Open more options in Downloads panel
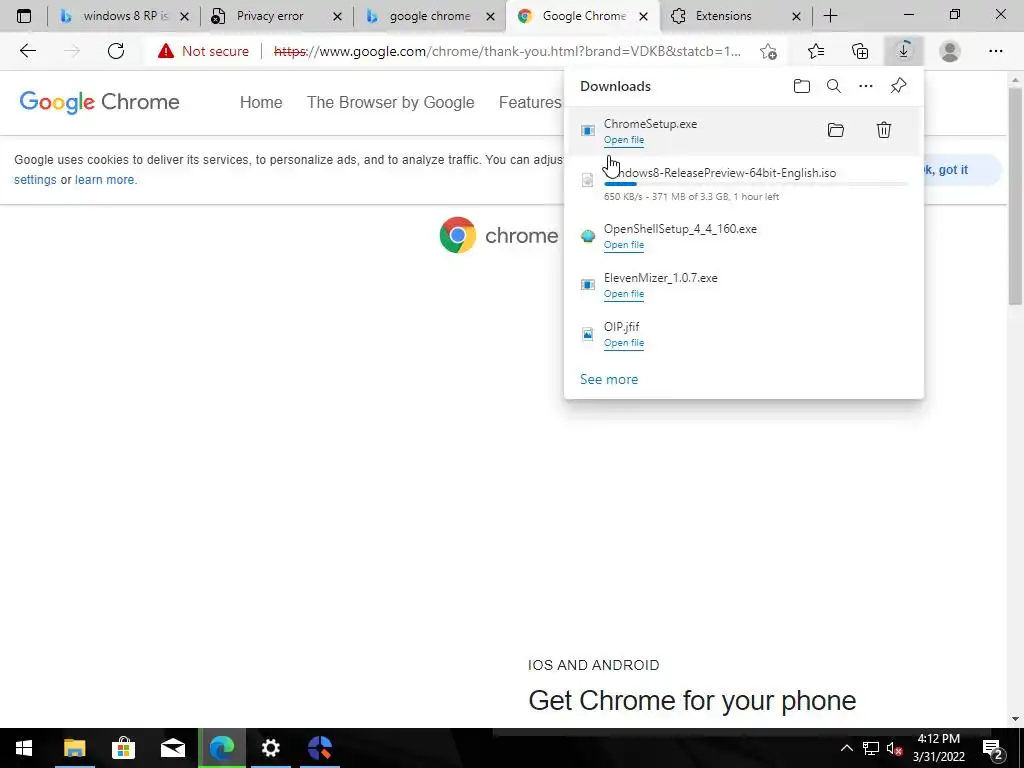Image resolution: width=1024 pixels, height=768 pixels. point(866,86)
